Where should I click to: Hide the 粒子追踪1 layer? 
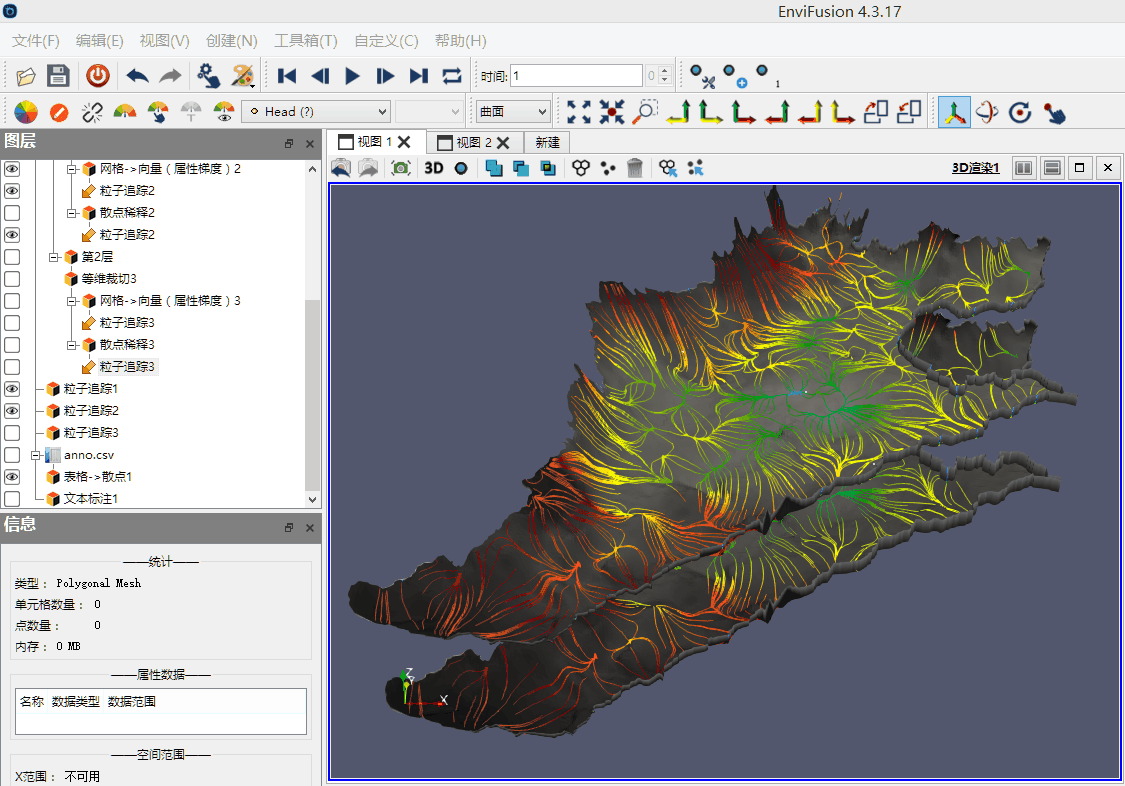(x=12, y=389)
